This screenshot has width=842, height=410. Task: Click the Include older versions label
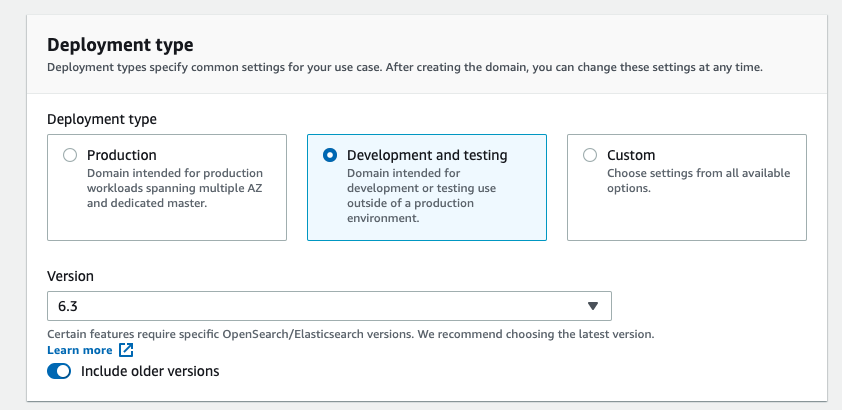(150, 371)
